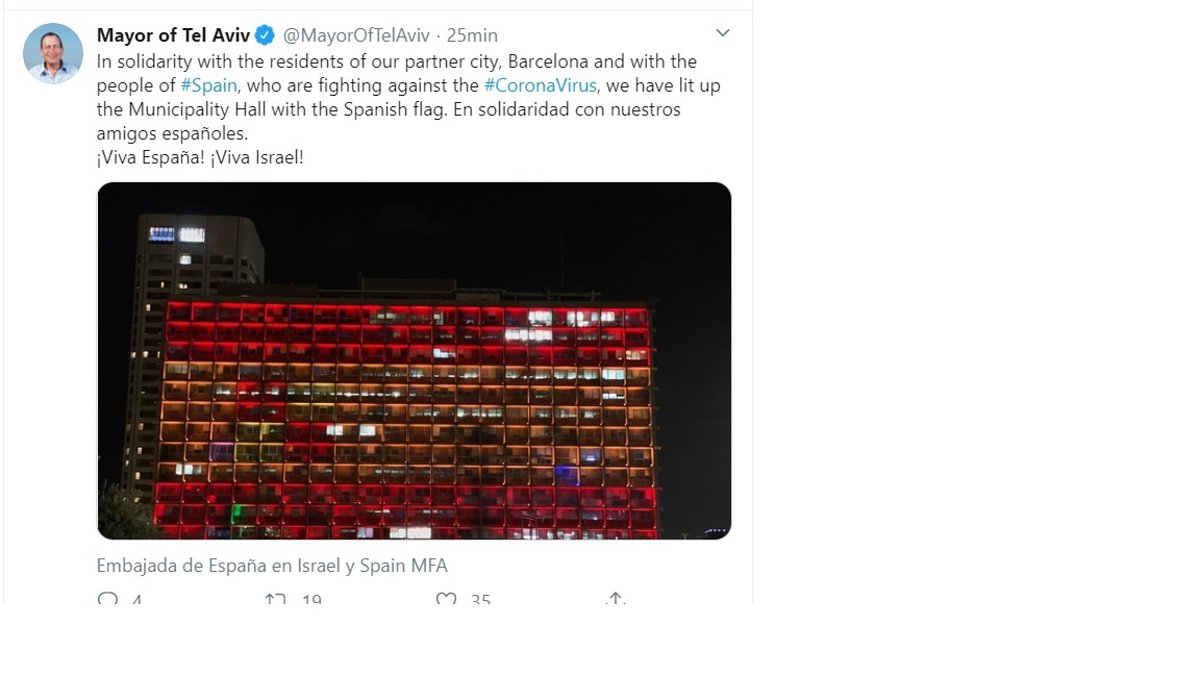Click the reply count of 4

click(x=137, y=600)
